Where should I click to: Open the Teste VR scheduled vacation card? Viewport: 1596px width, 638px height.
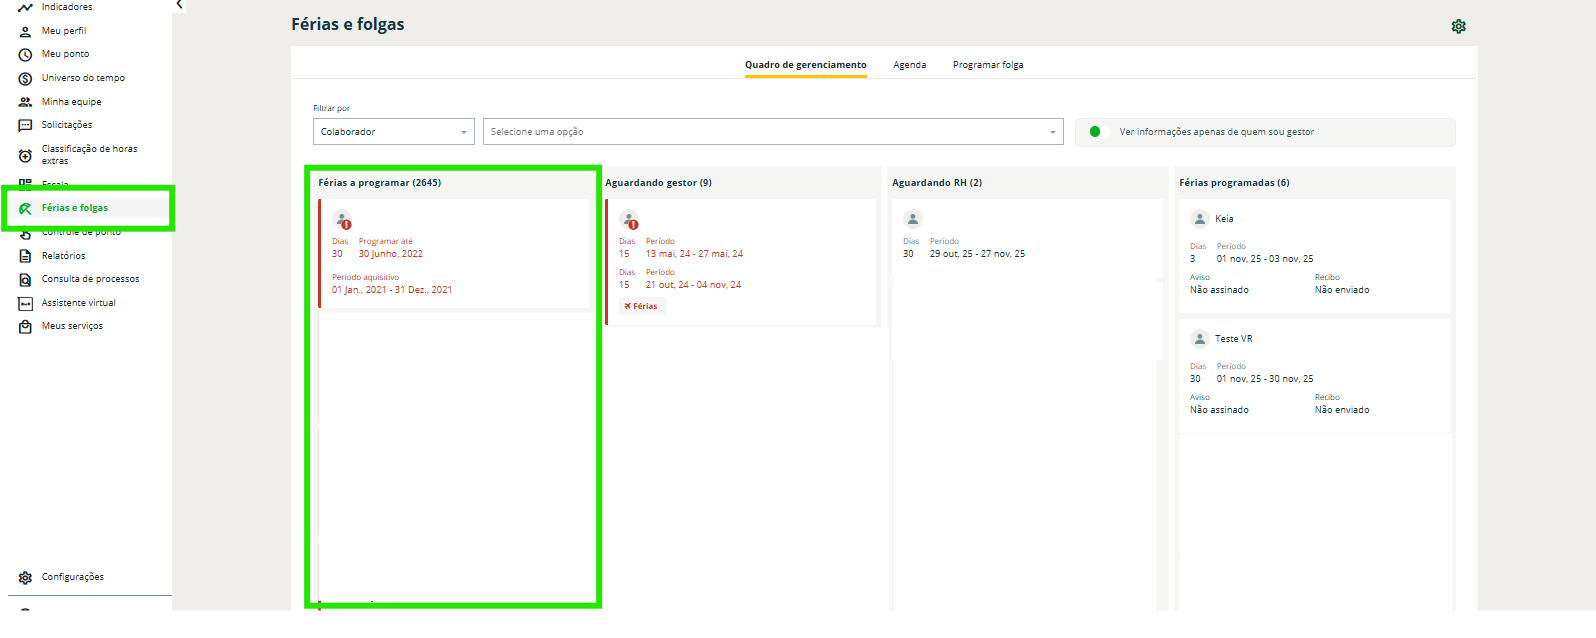(1313, 375)
